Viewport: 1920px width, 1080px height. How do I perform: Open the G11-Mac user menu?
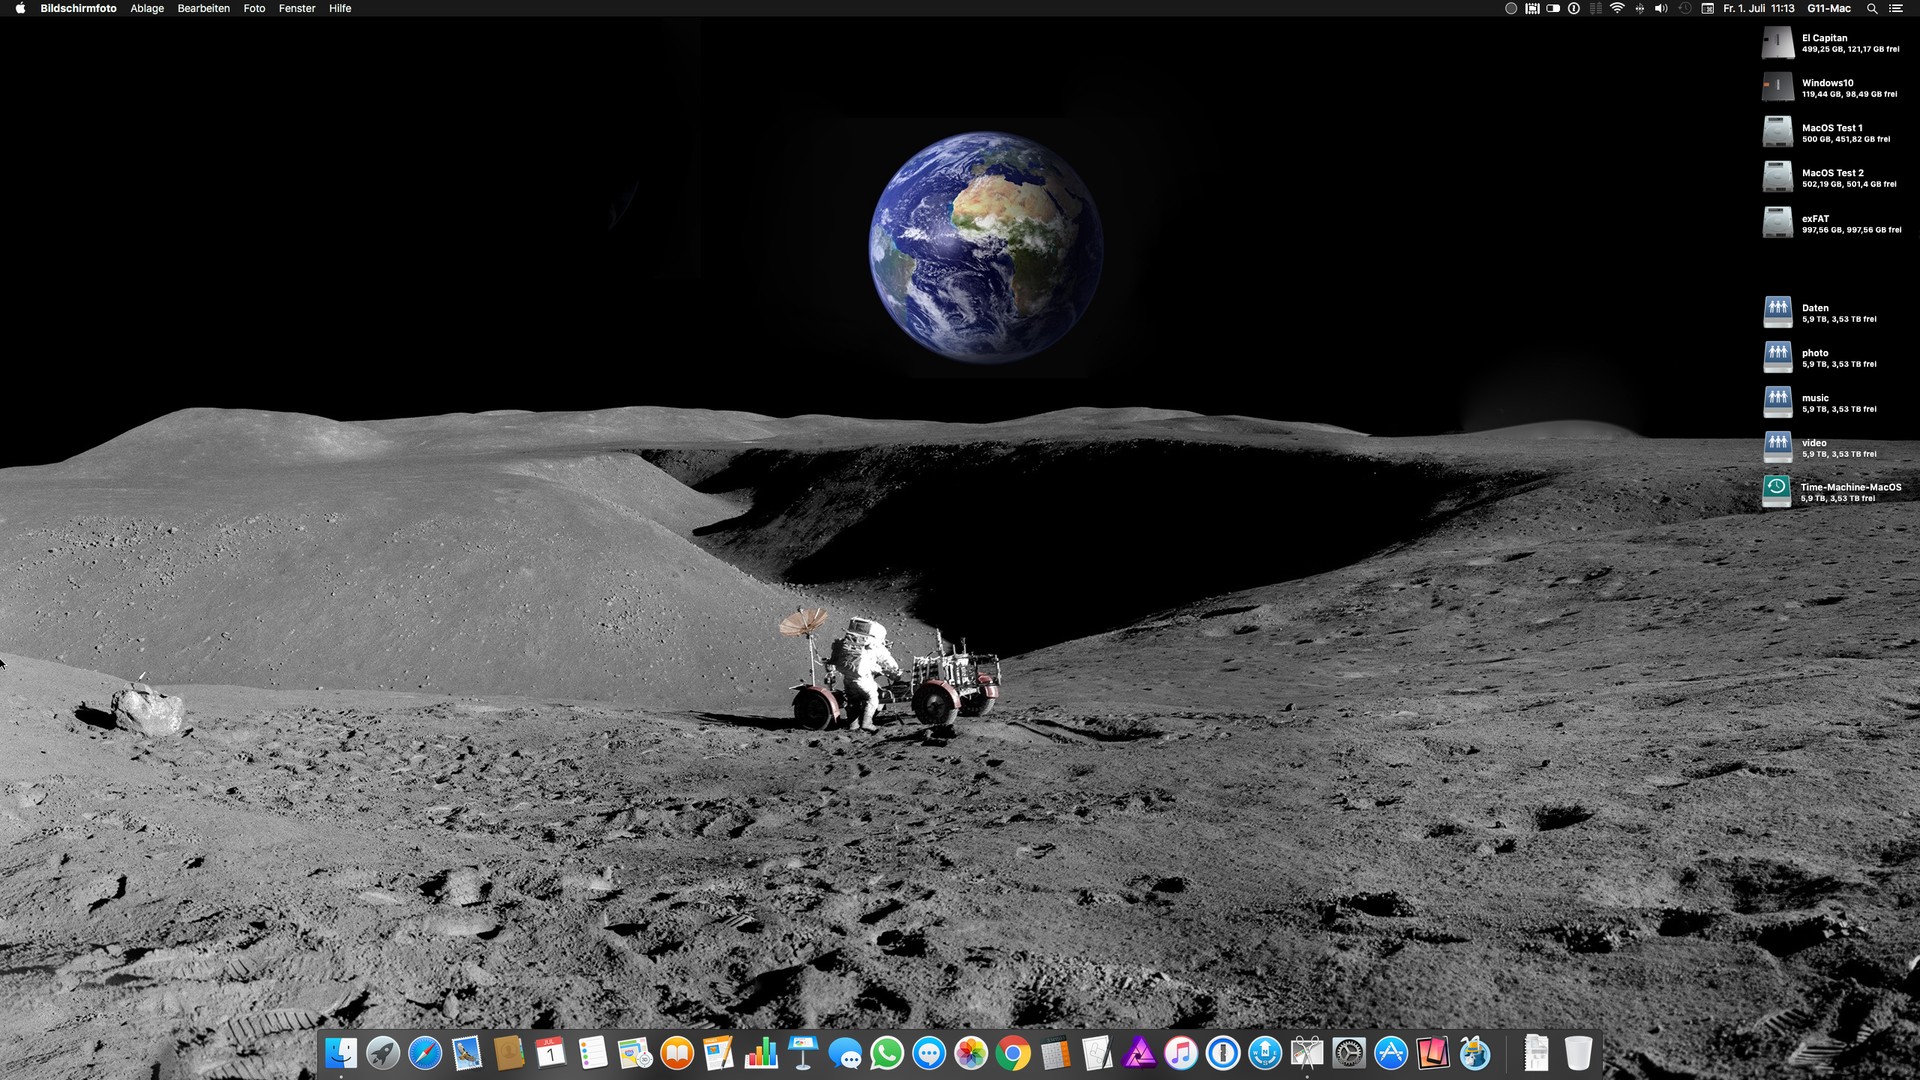point(1829,8)
